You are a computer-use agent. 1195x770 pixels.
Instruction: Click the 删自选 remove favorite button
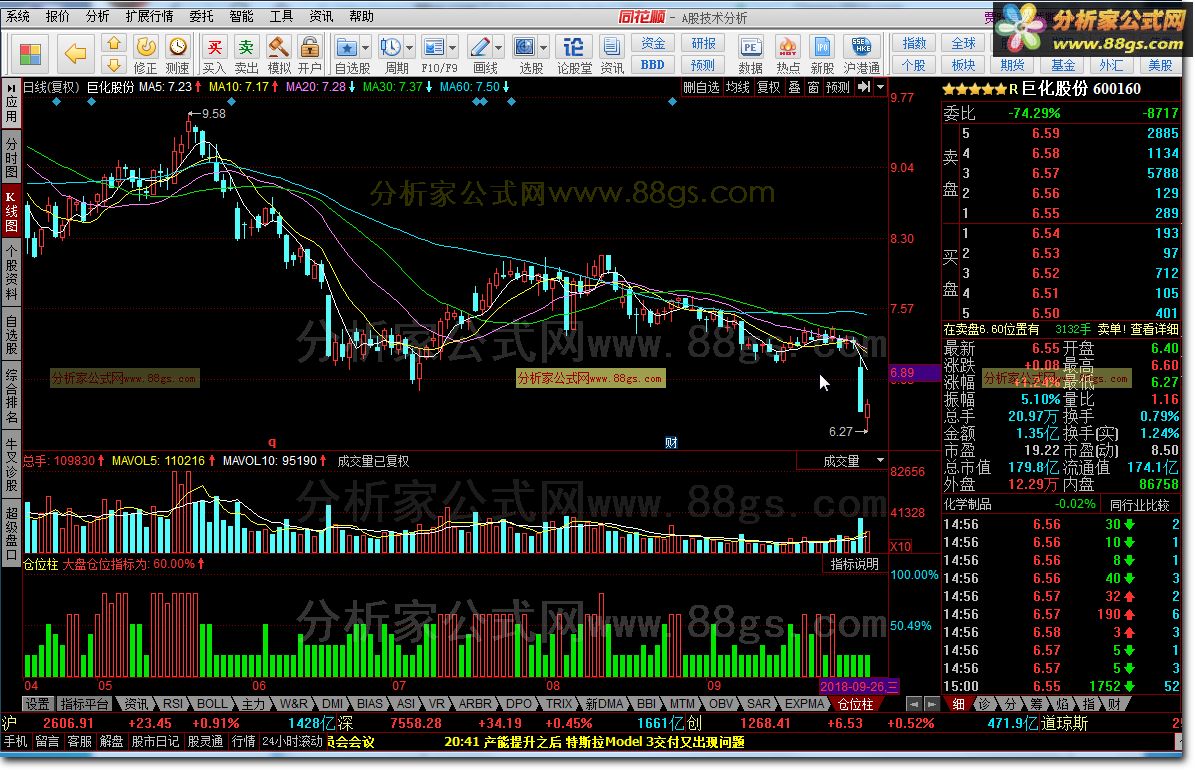tap(700, 87)
